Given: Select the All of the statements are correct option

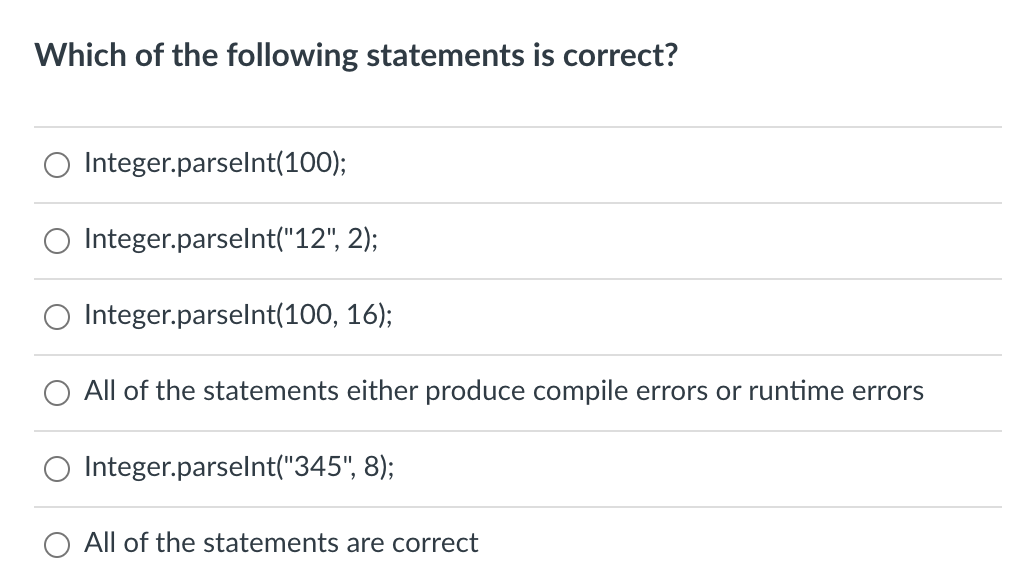Looking at the screenshot, I should pos(57,544).
